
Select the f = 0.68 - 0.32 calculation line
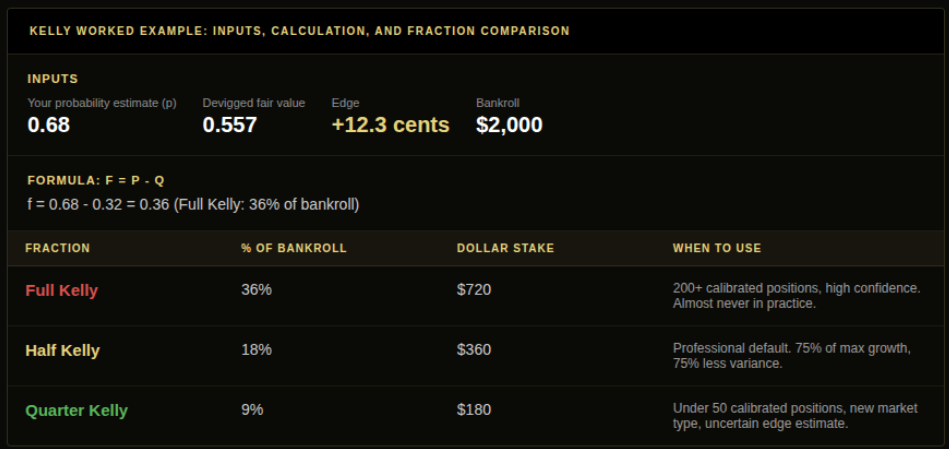(193, 205)
